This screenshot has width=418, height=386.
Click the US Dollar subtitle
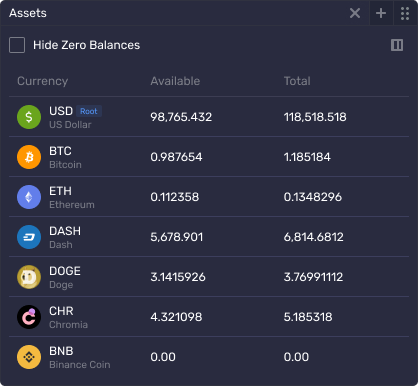[x=70, y=125]
